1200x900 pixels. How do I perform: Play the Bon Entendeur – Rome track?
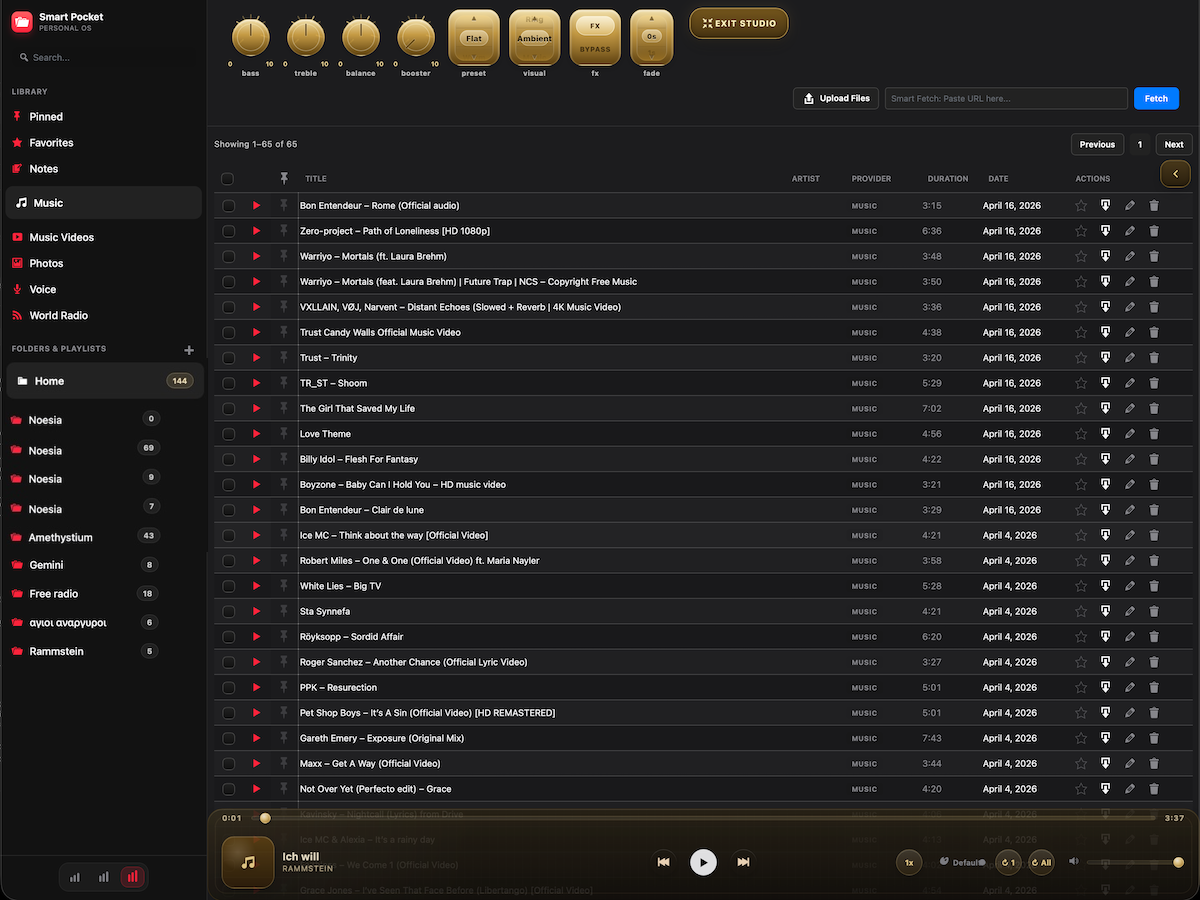[x=257, y=205]
